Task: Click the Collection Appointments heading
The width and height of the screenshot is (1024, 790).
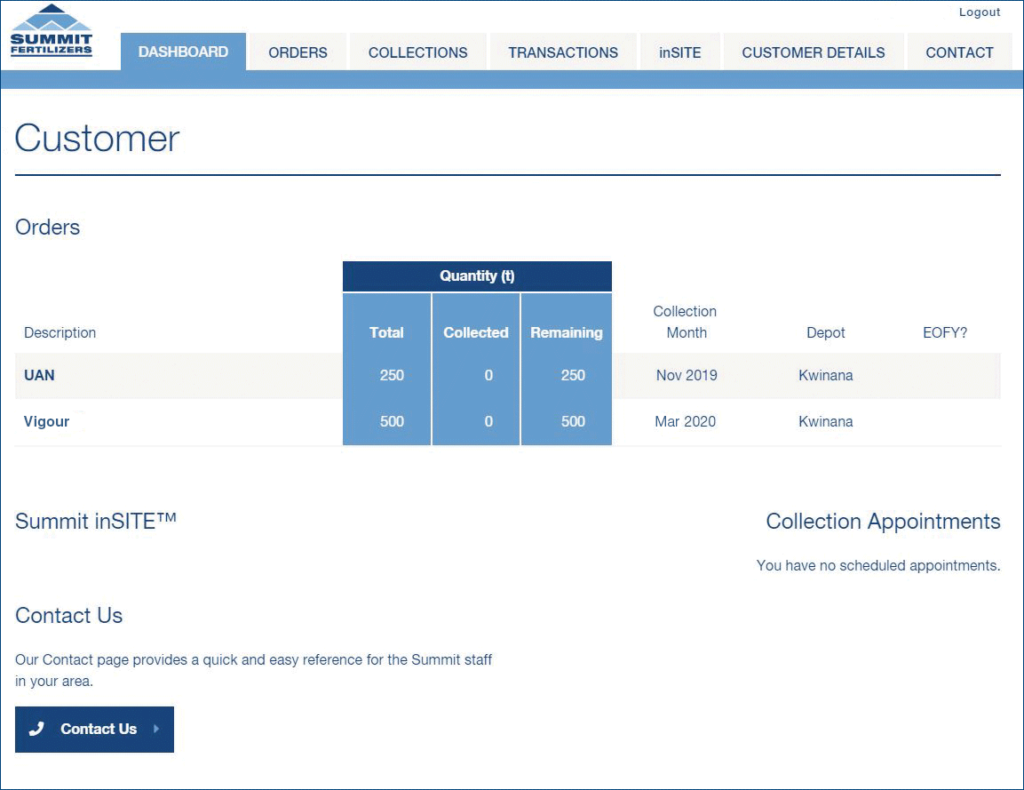Action: [x=882, y=522]
